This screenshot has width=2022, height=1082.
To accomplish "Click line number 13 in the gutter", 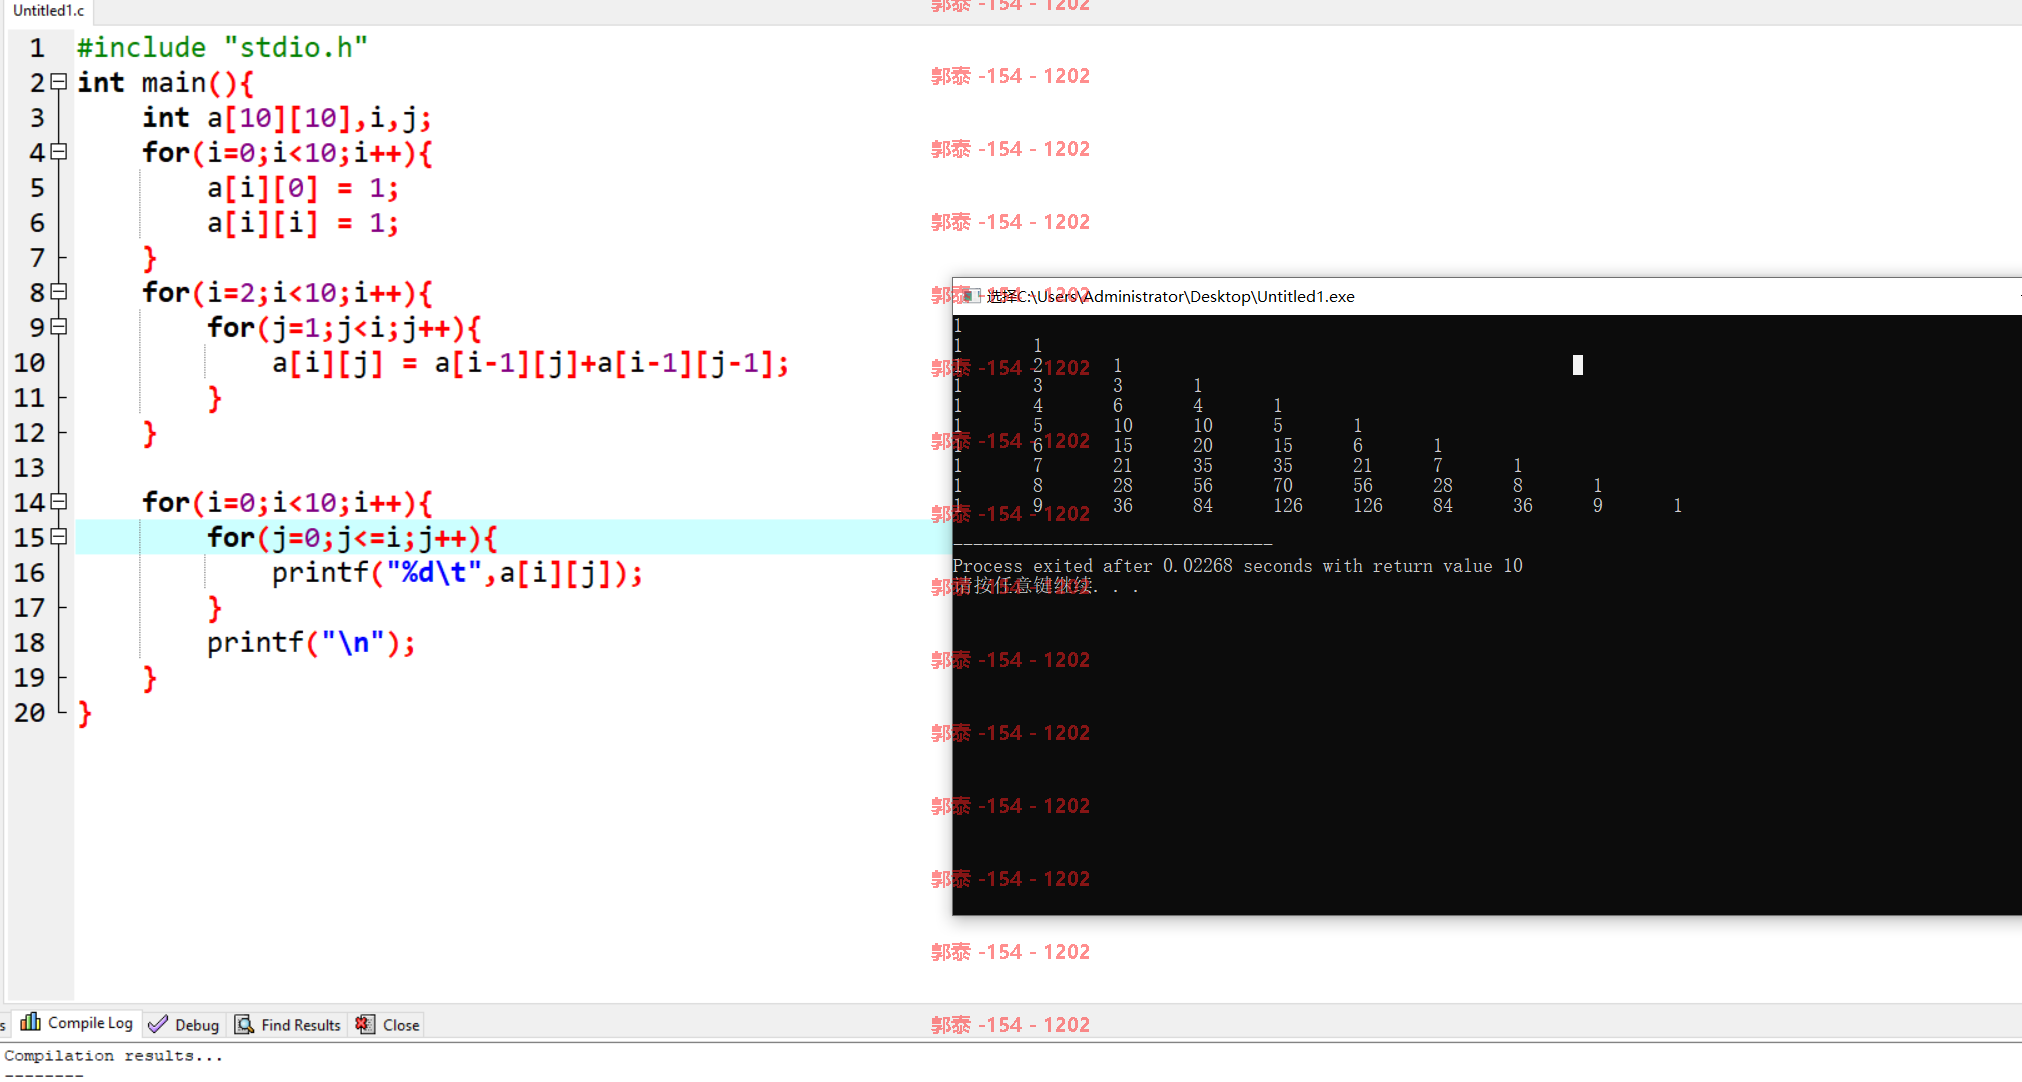I will coord(30,467).
